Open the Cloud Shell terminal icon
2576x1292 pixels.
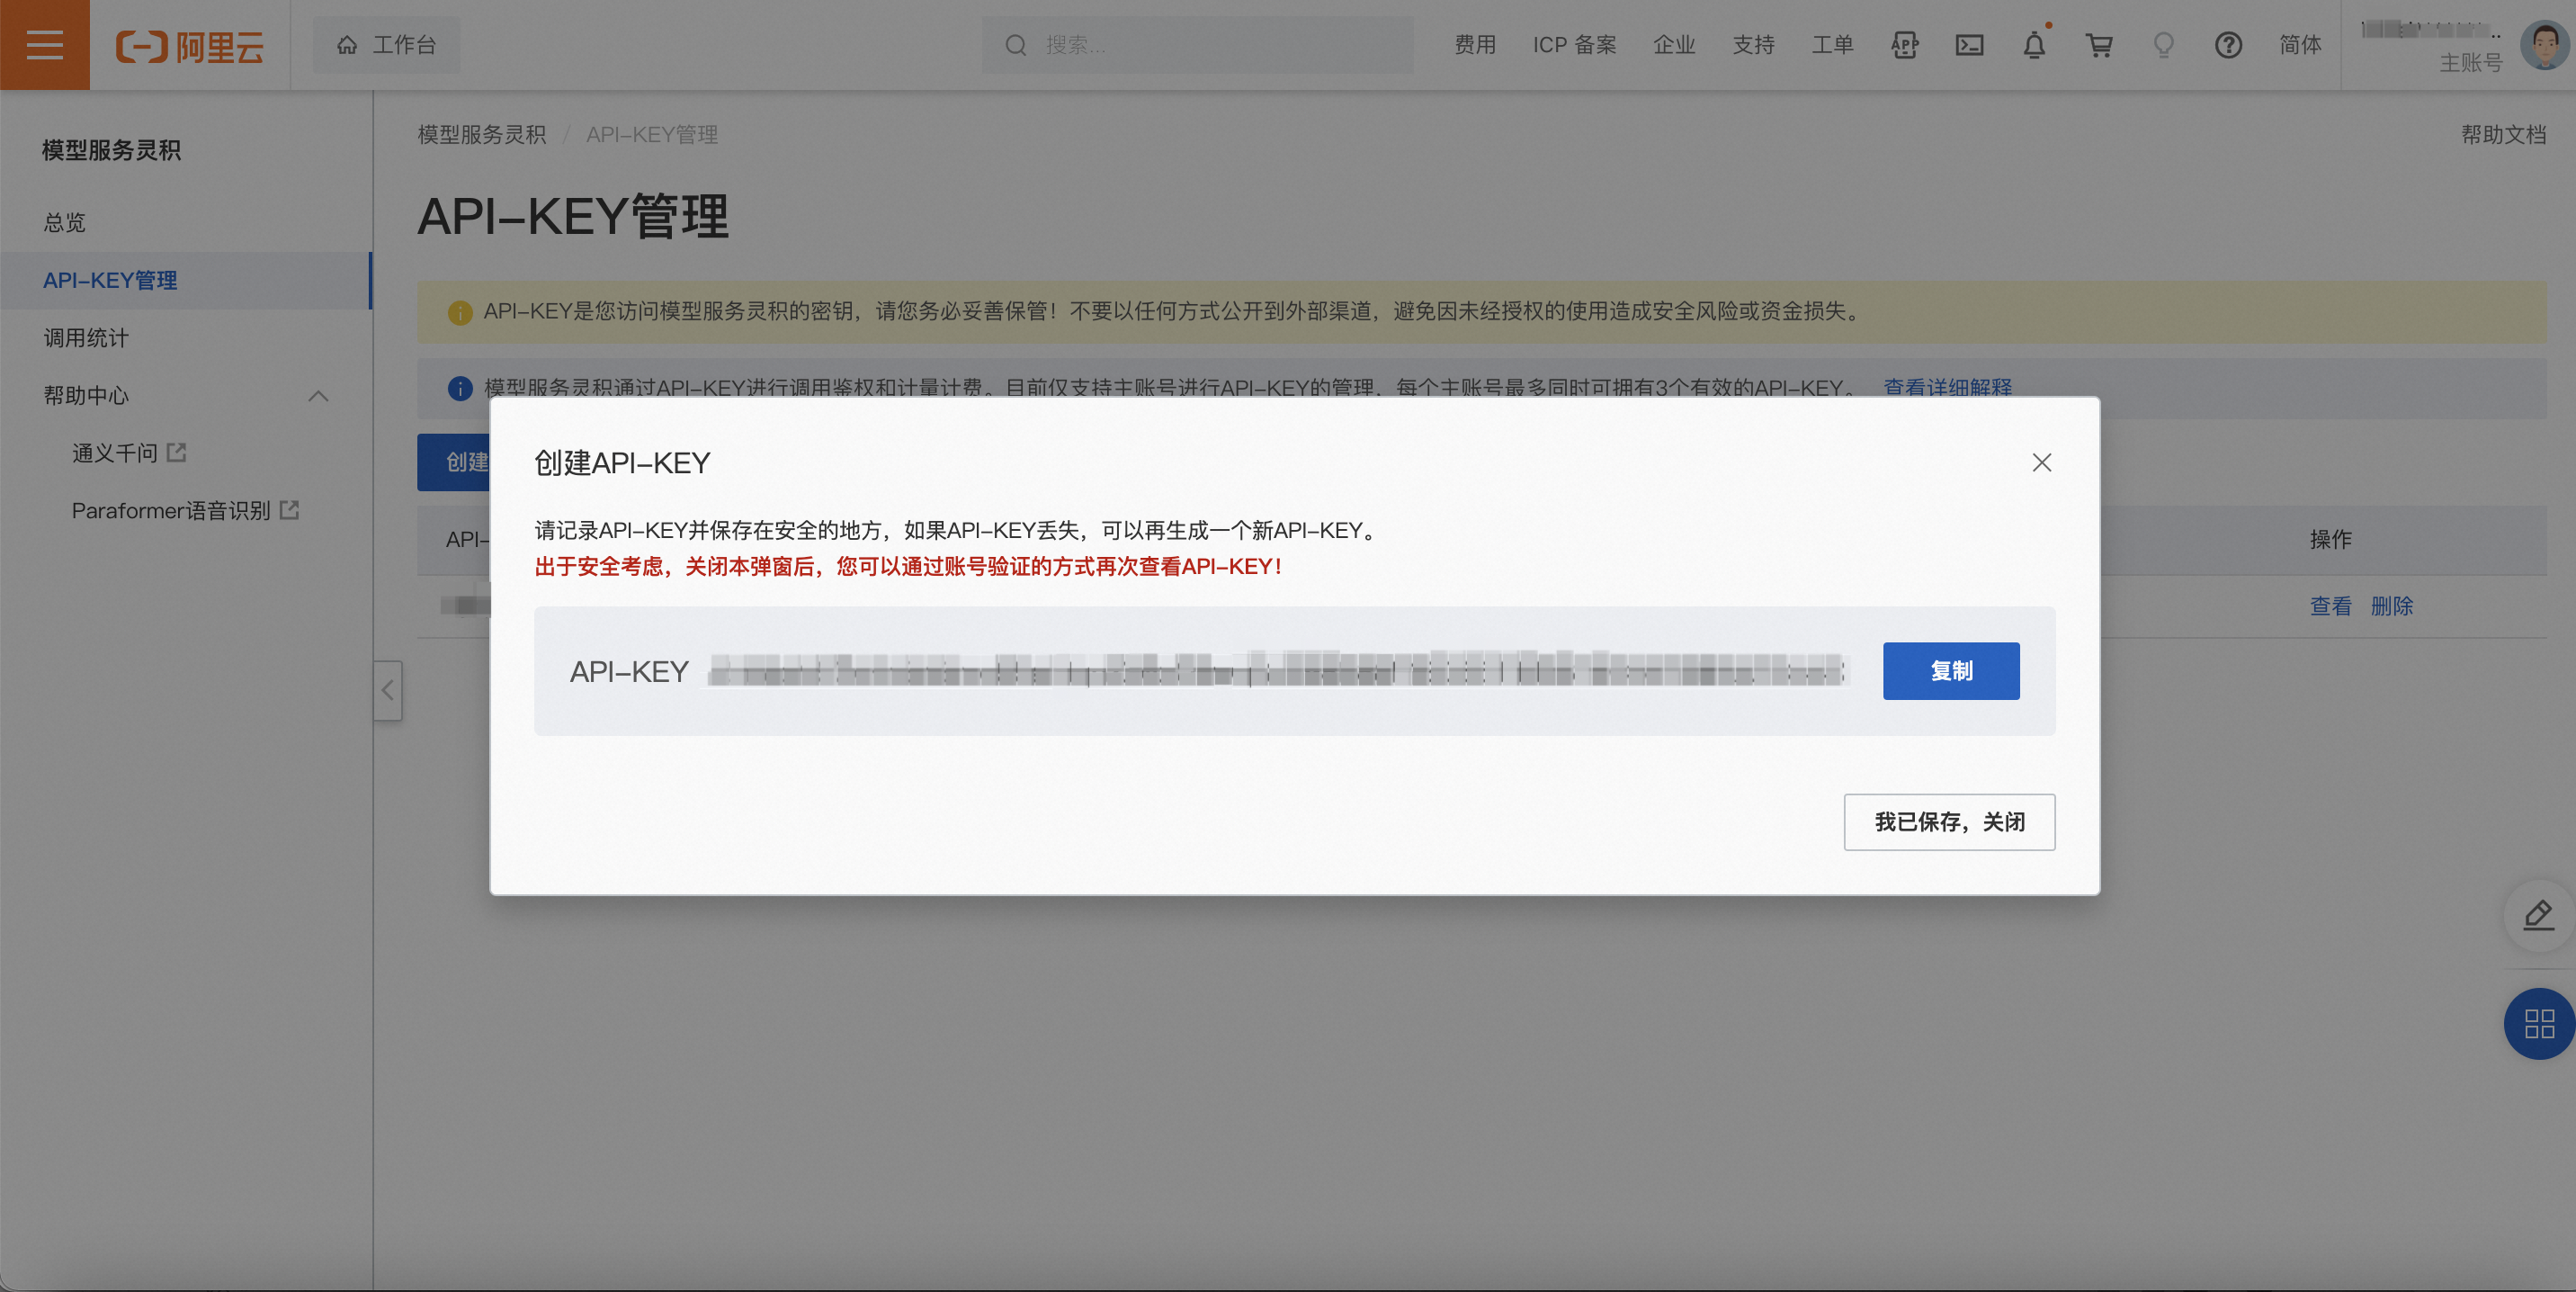(x=1969, y=45)
